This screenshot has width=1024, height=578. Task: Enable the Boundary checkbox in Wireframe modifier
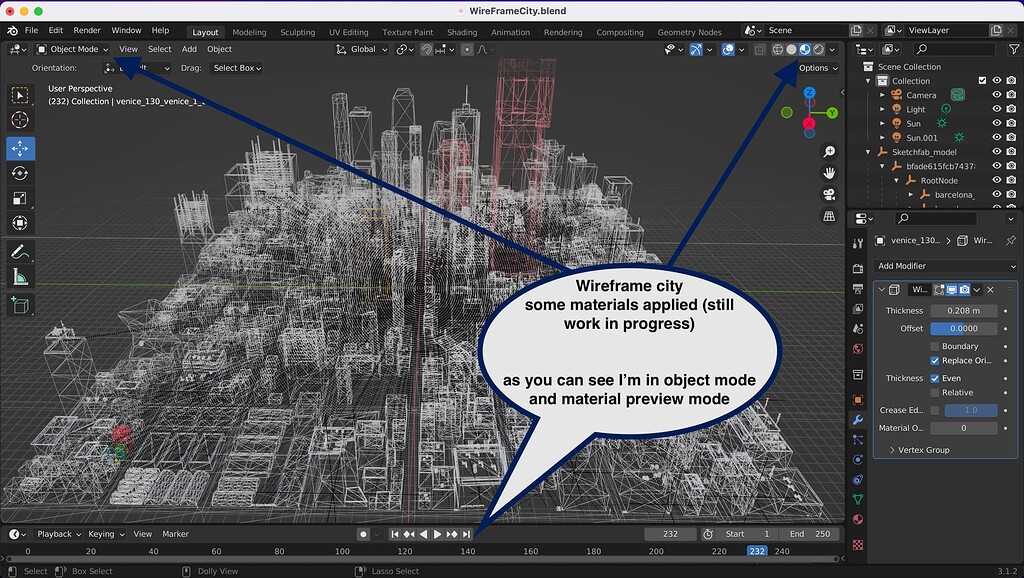point(934,346)
